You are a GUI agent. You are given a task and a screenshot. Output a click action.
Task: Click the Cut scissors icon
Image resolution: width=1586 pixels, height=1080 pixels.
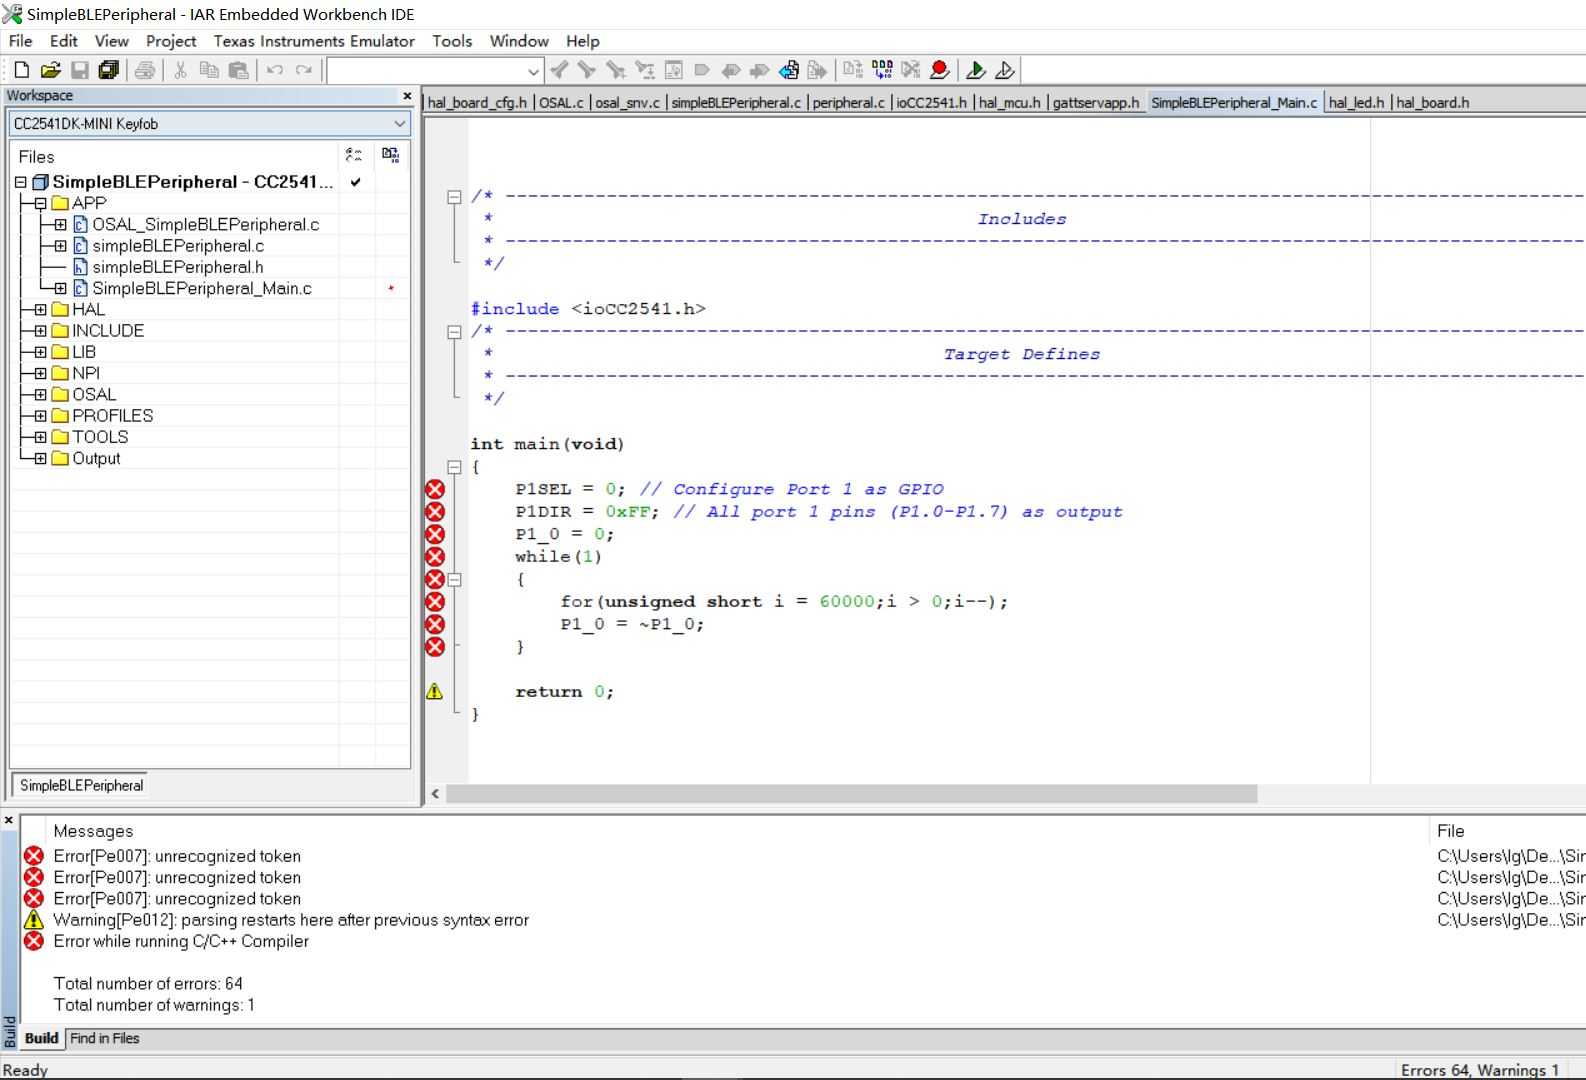point(181,70)
